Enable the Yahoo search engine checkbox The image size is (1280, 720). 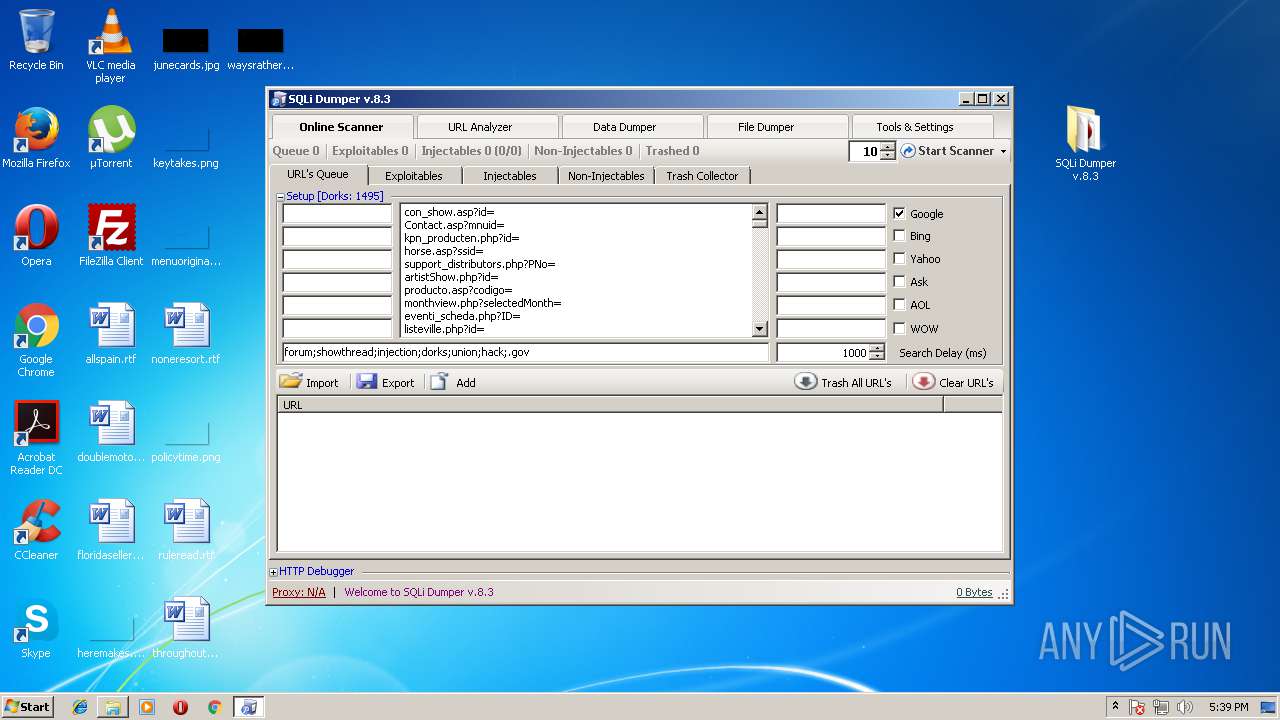[899, 259]
